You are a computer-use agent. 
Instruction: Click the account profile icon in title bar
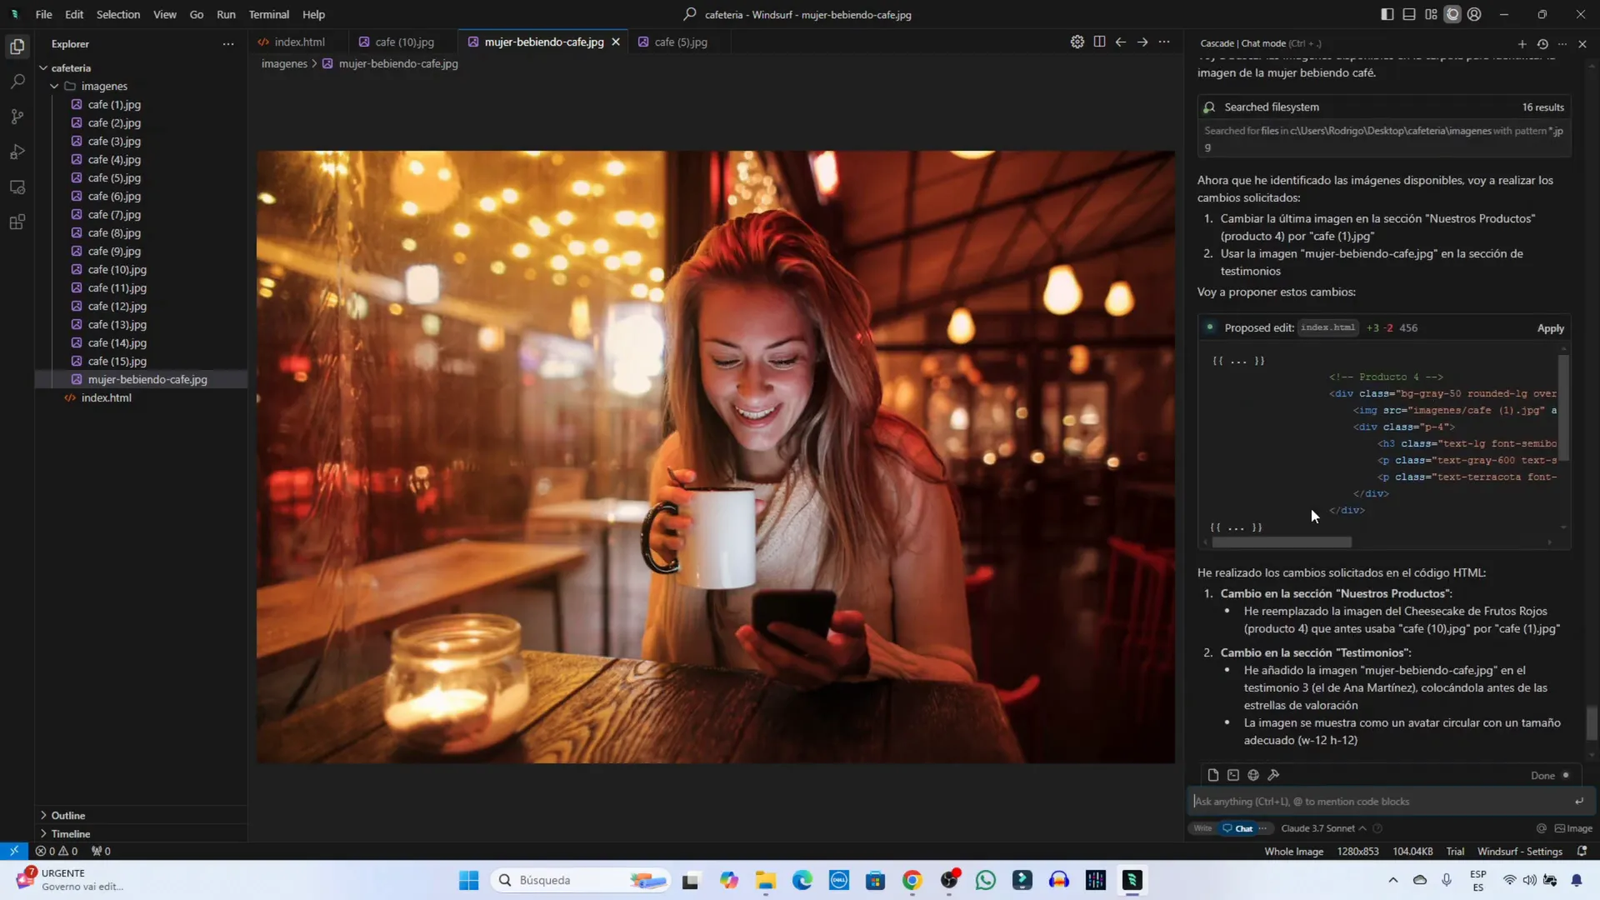[1474, 14]
